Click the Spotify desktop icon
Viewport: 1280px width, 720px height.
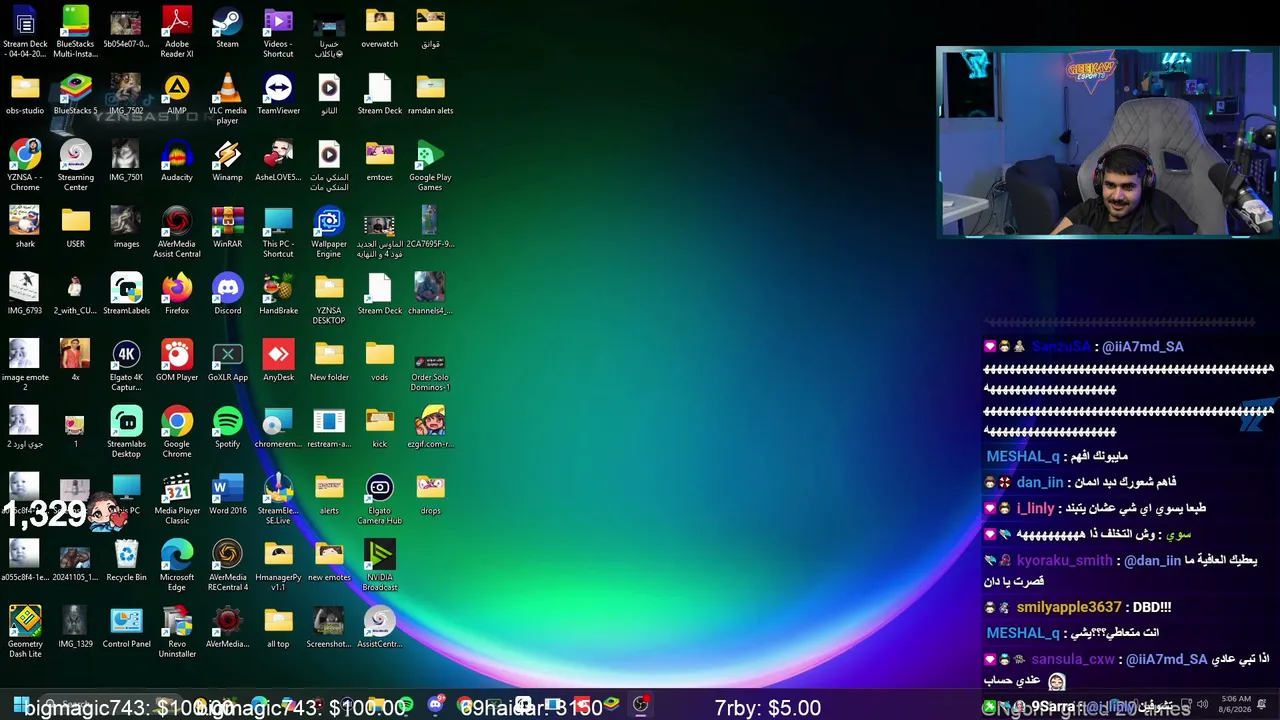(x=227, y=428)
